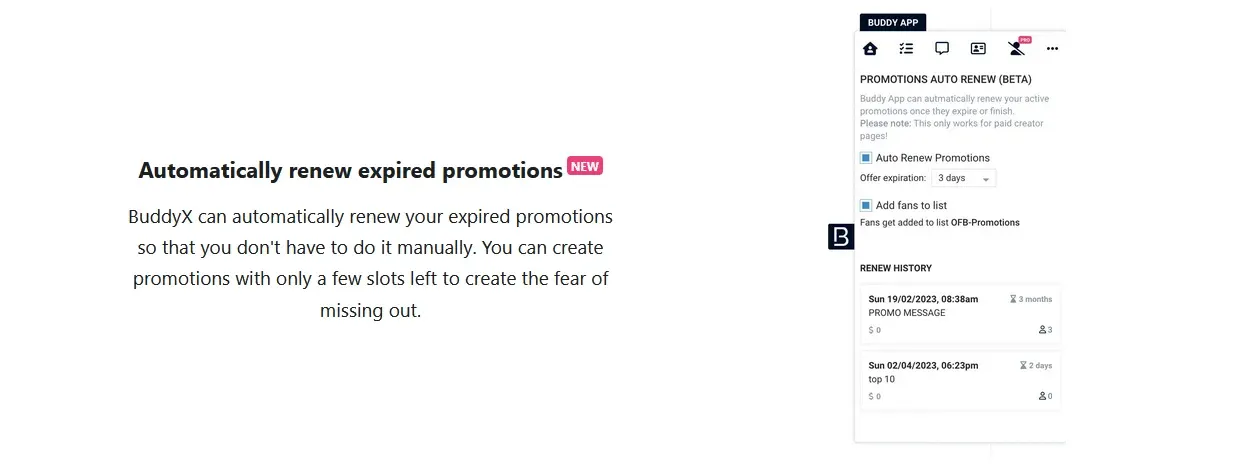Open the PROMO MESSAGE renew history entry
This screenshot has height=469, width=1255.
pos(960,314)
